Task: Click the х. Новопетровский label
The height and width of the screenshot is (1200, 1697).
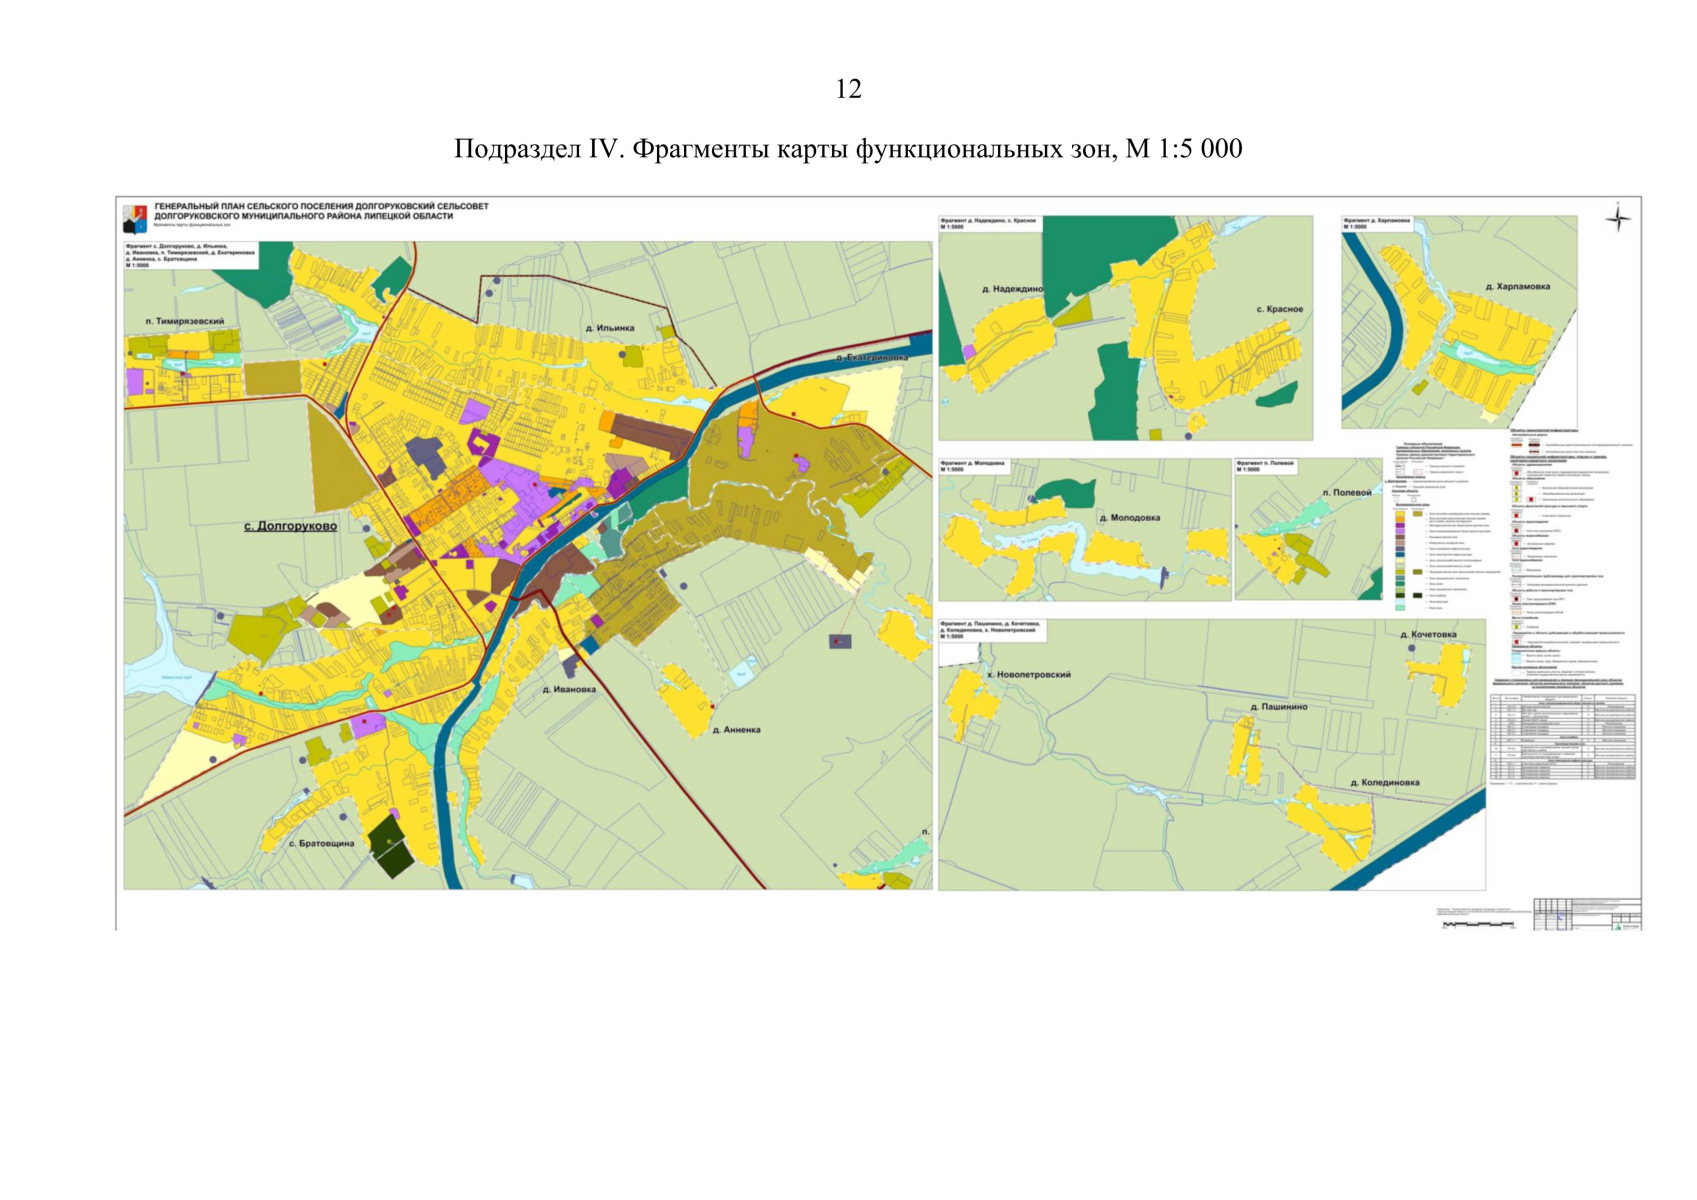Action: pyautogui.click(x=1028, y=675)
